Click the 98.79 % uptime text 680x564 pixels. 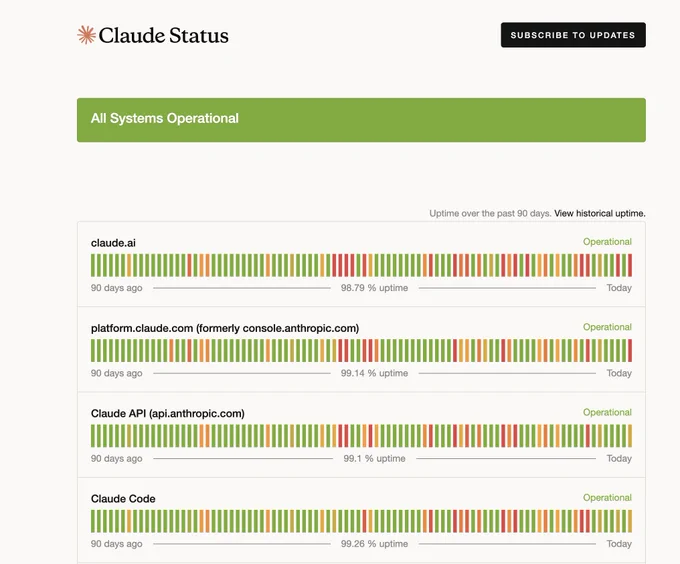(x=374, y=288)
